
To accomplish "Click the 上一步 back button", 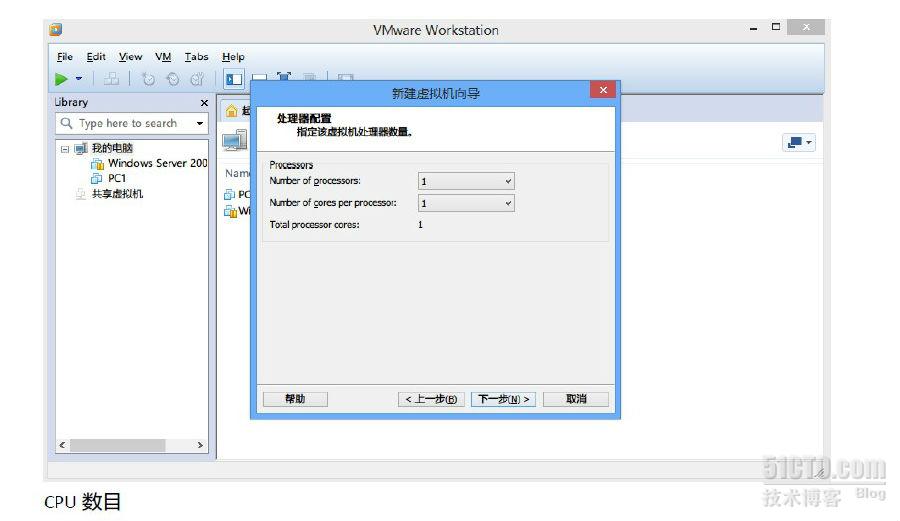I will (x=431, y=399).
